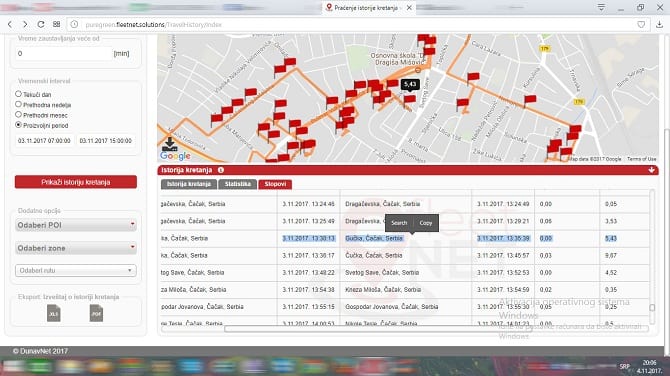Choose Copy in the selection popup
The height and width of the screenshot is (376, 670).
[x=426, y=223]
